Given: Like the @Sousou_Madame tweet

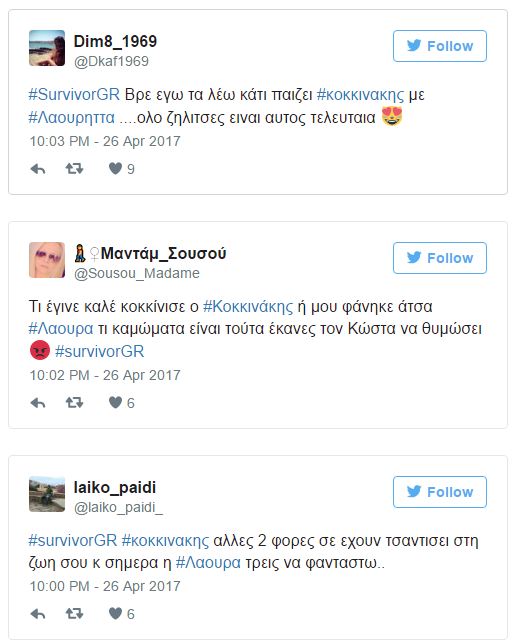Looking at the screenshot, I should 115,402.
